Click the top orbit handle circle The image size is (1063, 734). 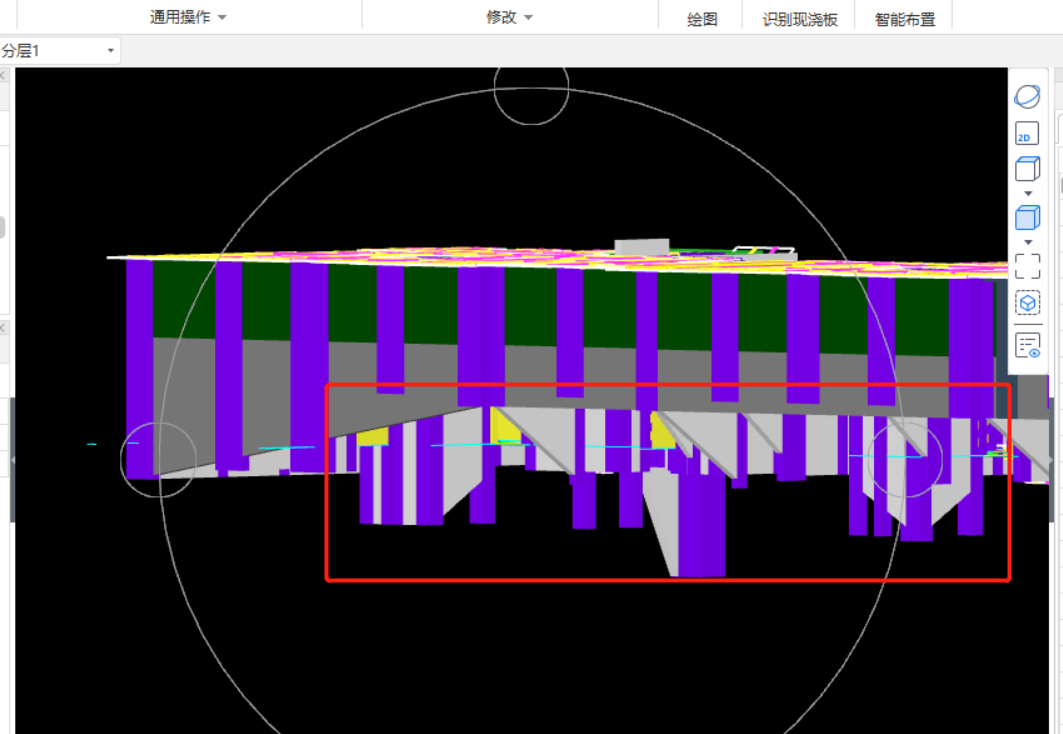(x=532, y=89)
